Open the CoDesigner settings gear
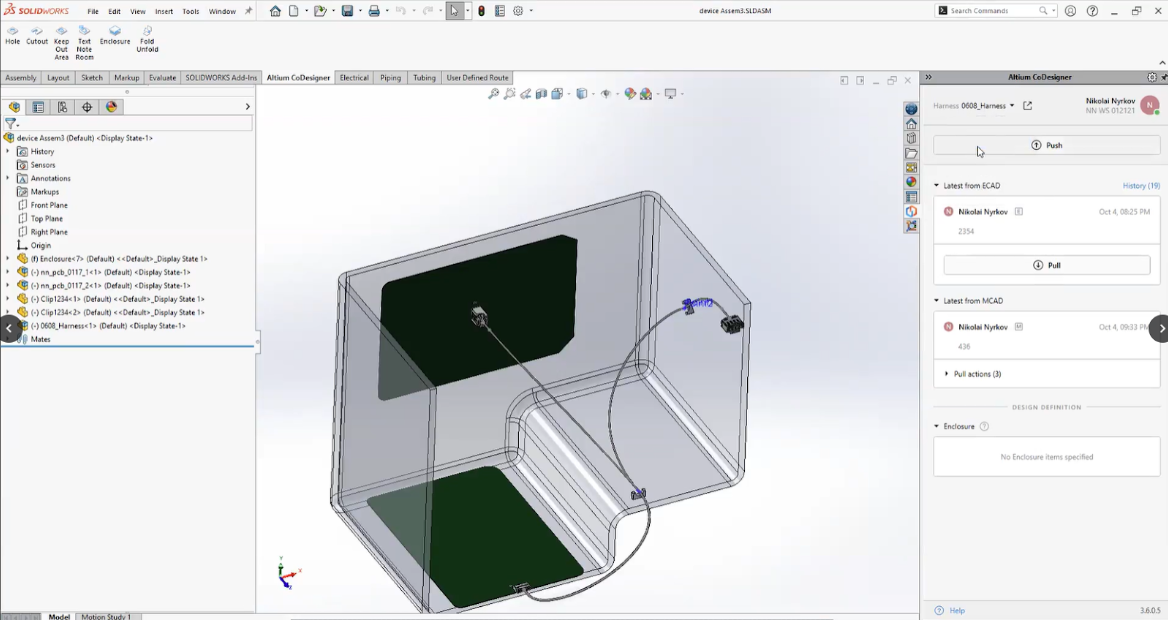1168x620 pixels. coord(1151,77)
